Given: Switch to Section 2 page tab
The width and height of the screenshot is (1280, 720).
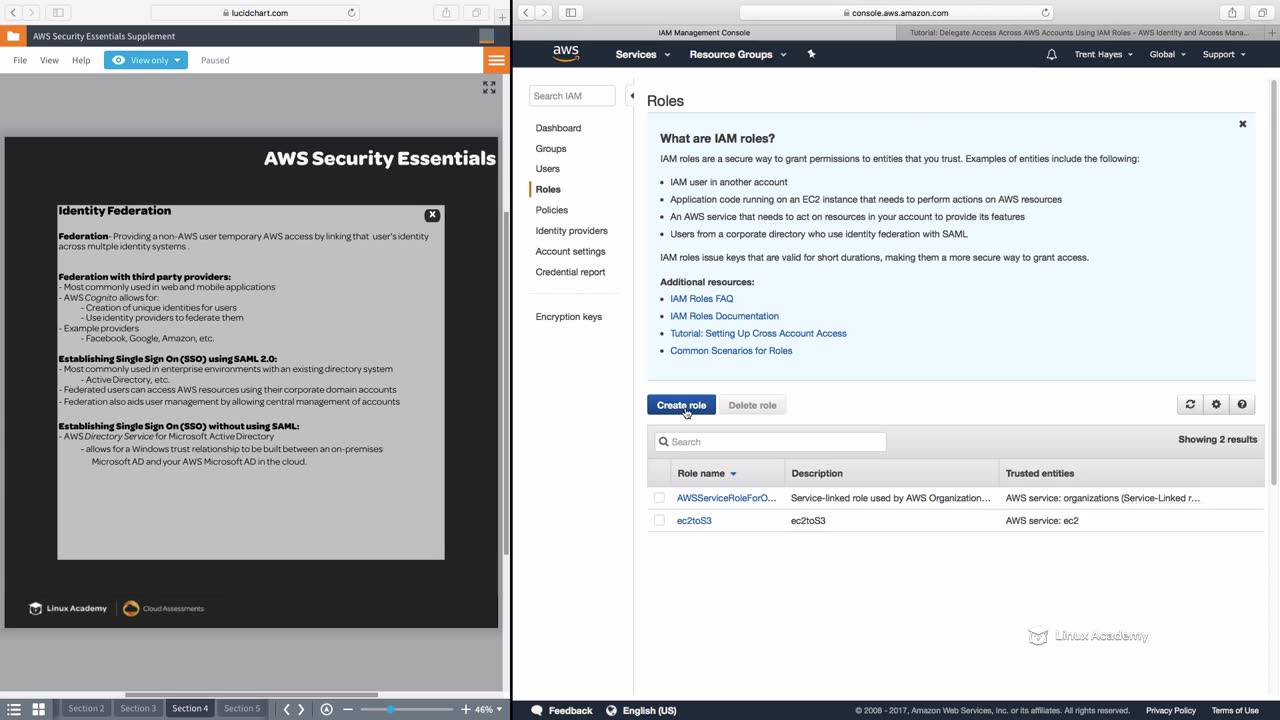Looking at the screenshot, I should click(86, 709).
